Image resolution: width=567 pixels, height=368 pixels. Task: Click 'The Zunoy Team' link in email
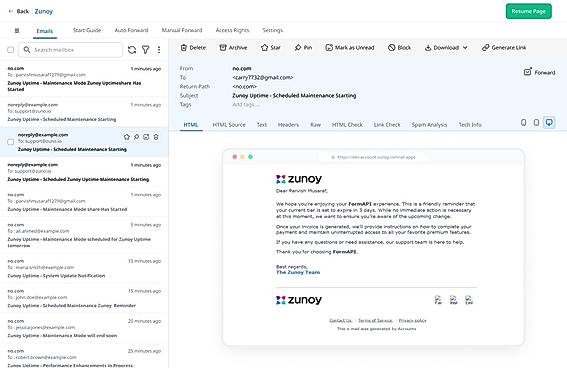coord(298,272)
